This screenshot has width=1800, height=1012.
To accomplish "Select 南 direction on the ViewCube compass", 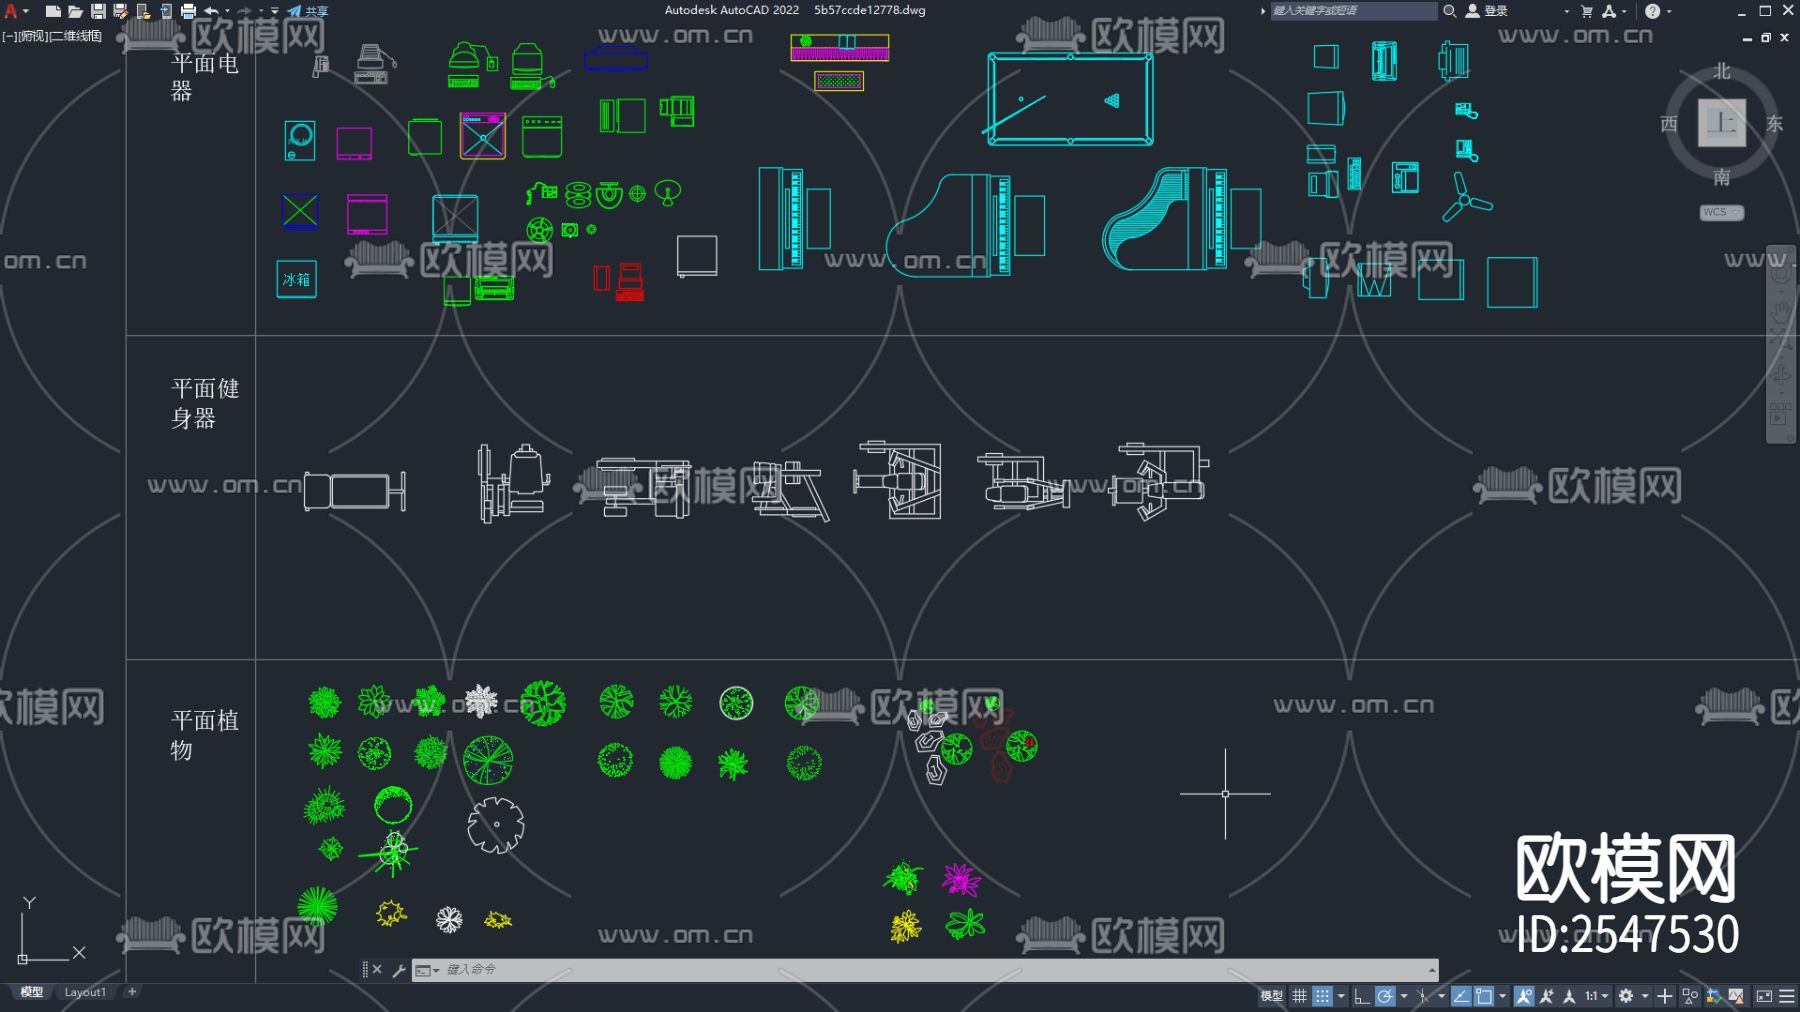I will [x=1722, y=177].
